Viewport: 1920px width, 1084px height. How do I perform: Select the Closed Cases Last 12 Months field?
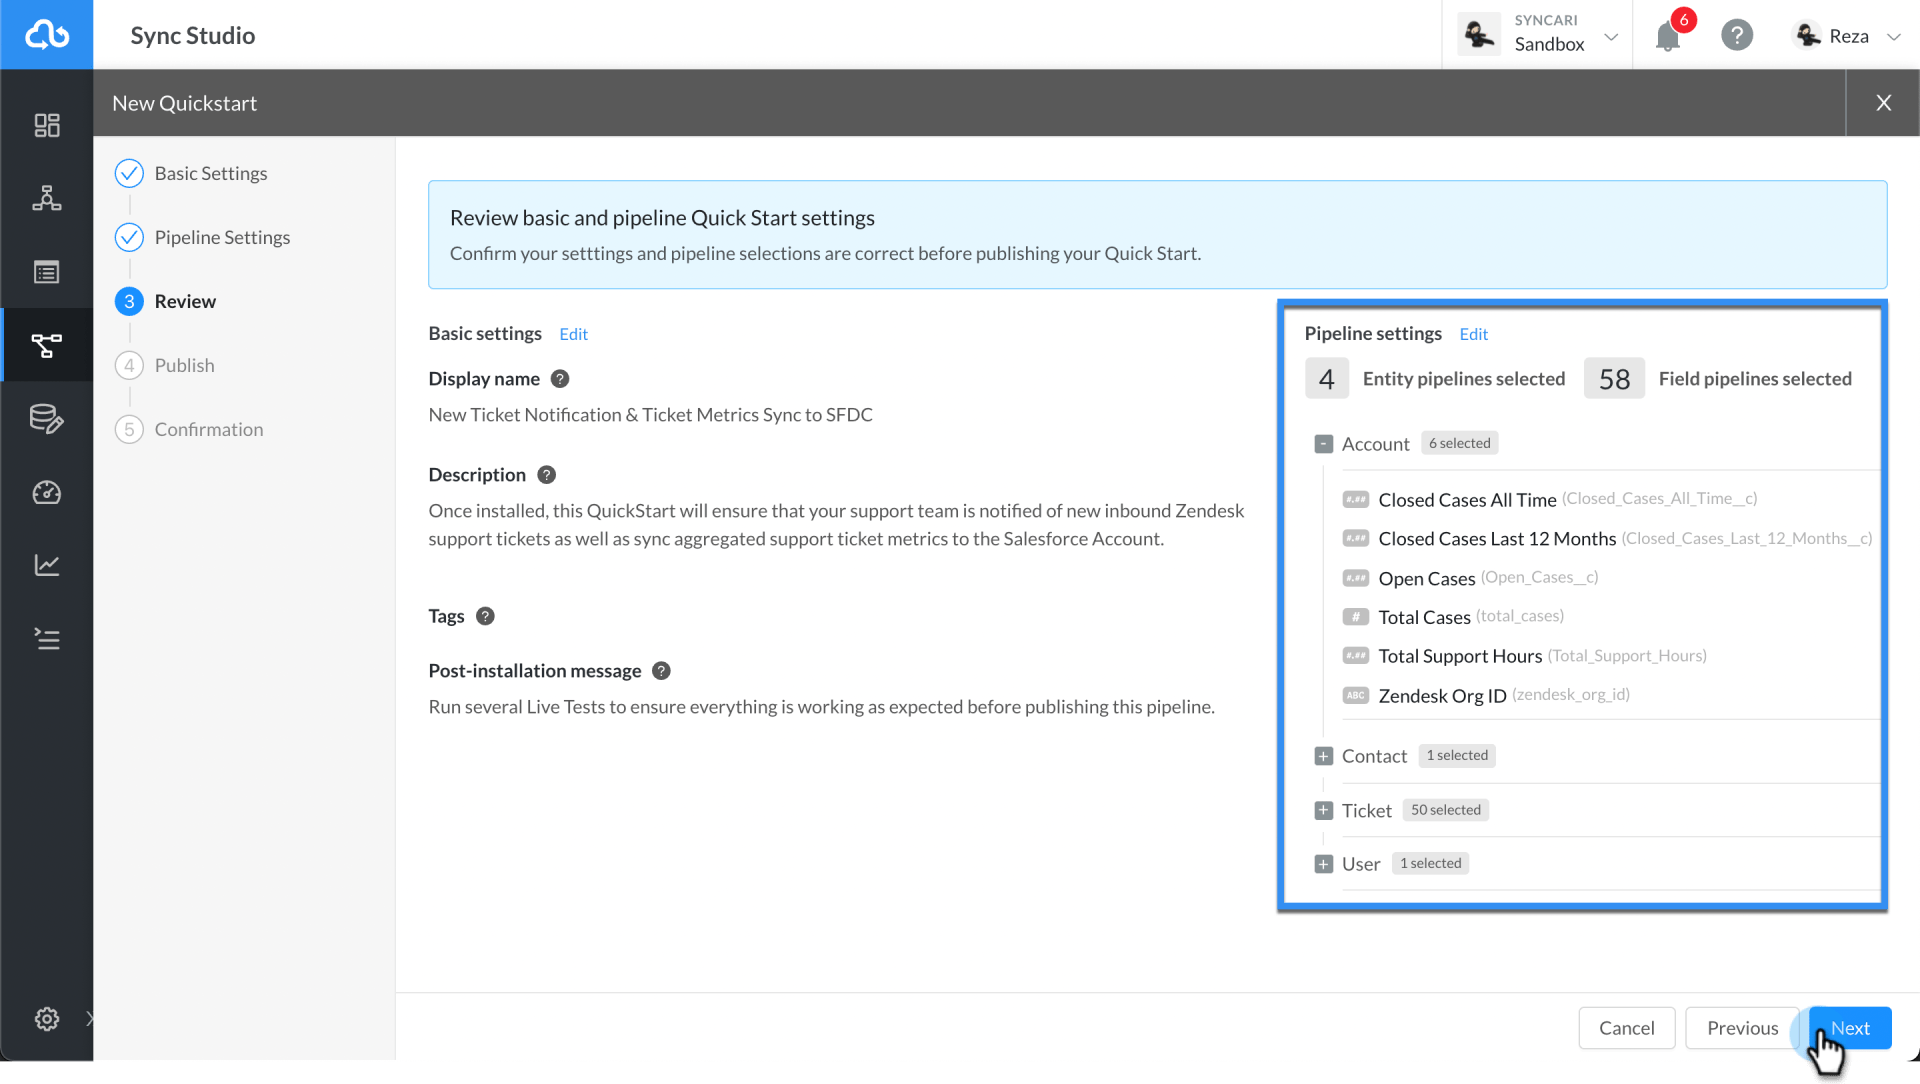pos(1497,539)
